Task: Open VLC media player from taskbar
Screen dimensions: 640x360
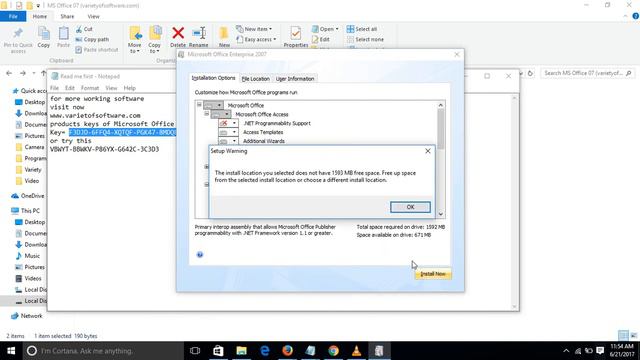Action: 356,351
